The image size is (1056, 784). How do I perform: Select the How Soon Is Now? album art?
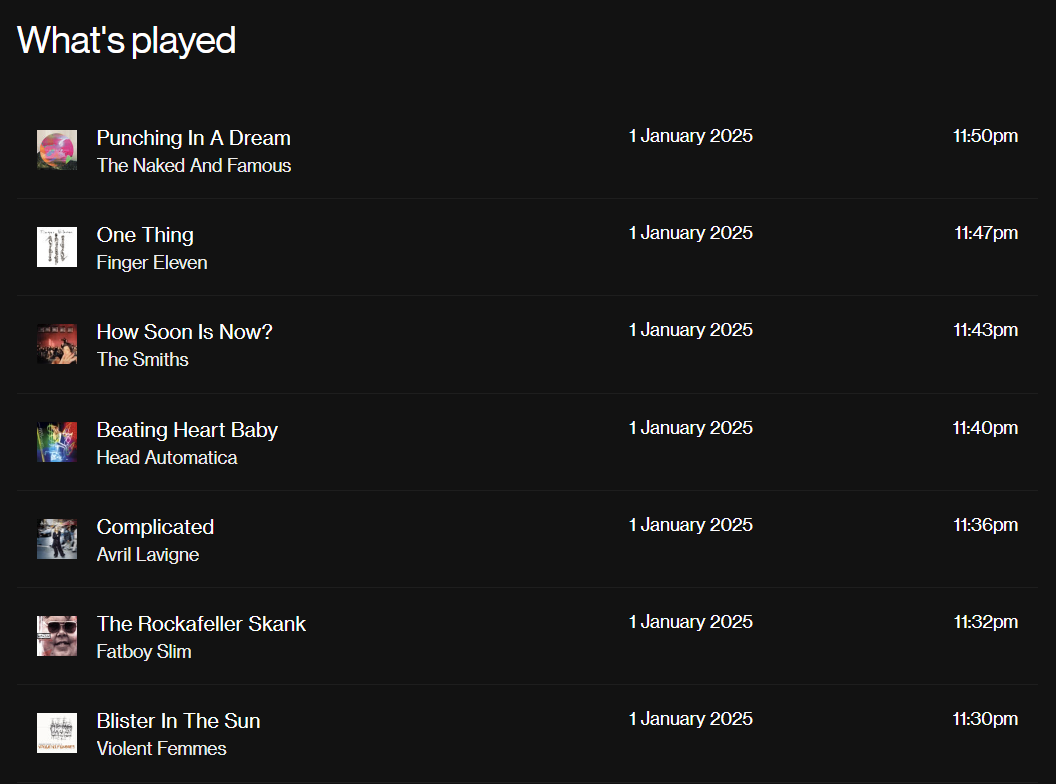[x=57, y=344]
